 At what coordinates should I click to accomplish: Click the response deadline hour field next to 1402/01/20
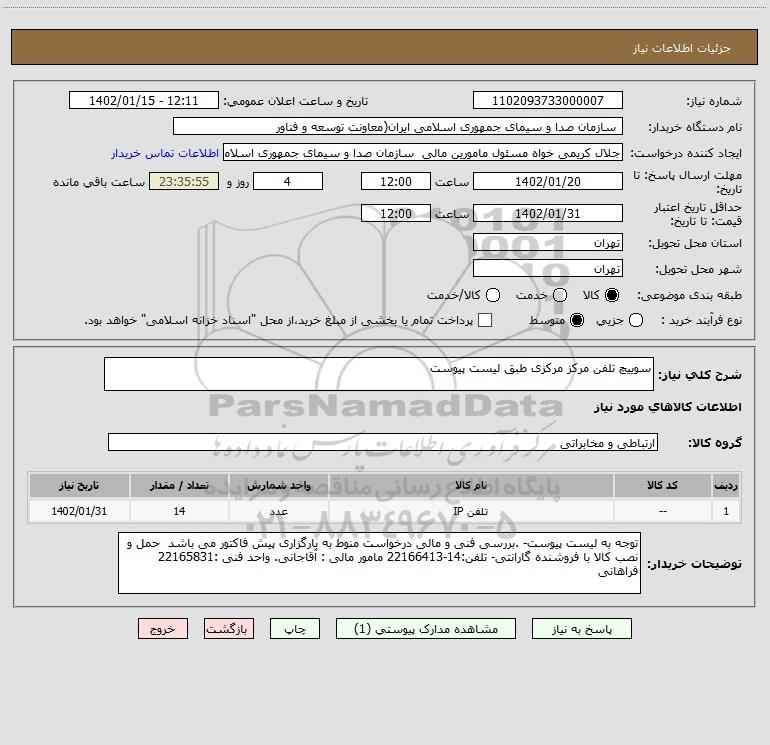(396, 181)
